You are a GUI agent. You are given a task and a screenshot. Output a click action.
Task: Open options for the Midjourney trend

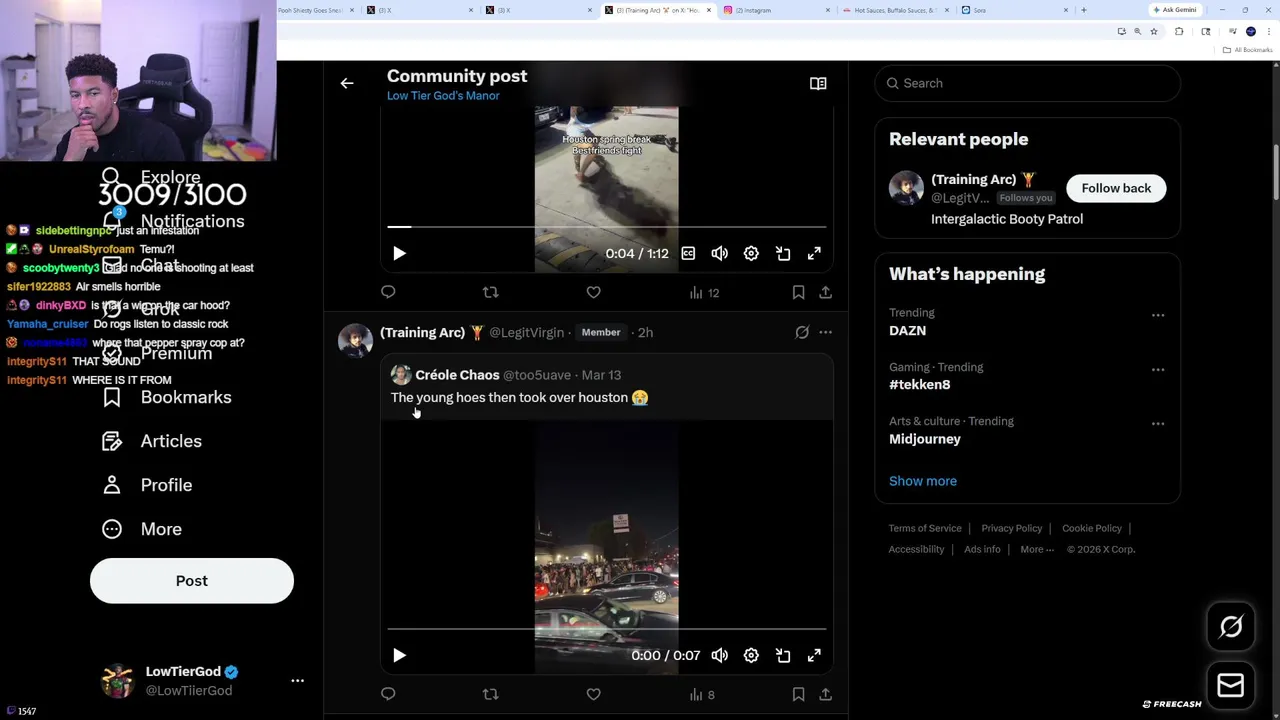pos(1158,424)
